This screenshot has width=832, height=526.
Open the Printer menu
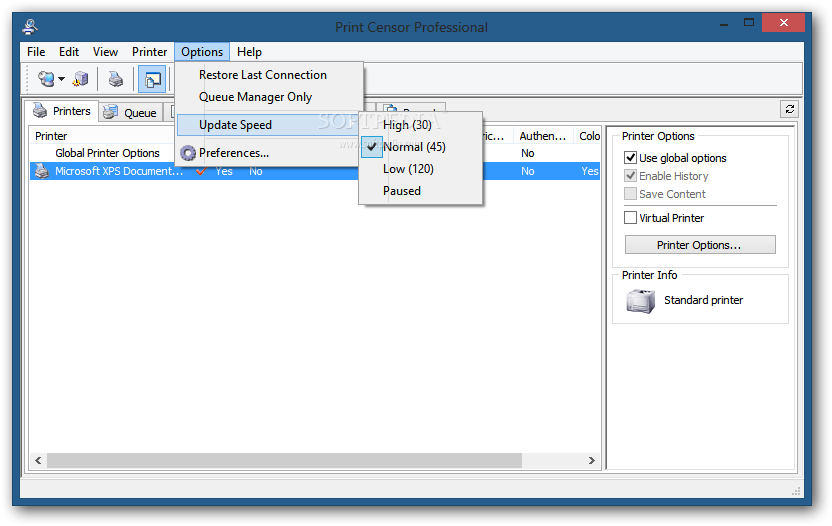[149, 52]
